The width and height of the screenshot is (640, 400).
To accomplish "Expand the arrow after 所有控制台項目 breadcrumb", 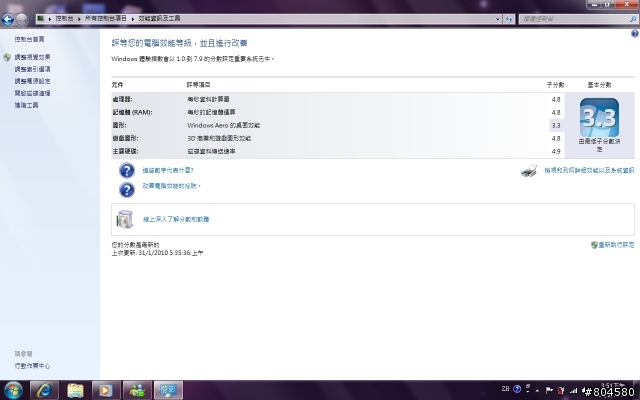I will coord(133,19).
